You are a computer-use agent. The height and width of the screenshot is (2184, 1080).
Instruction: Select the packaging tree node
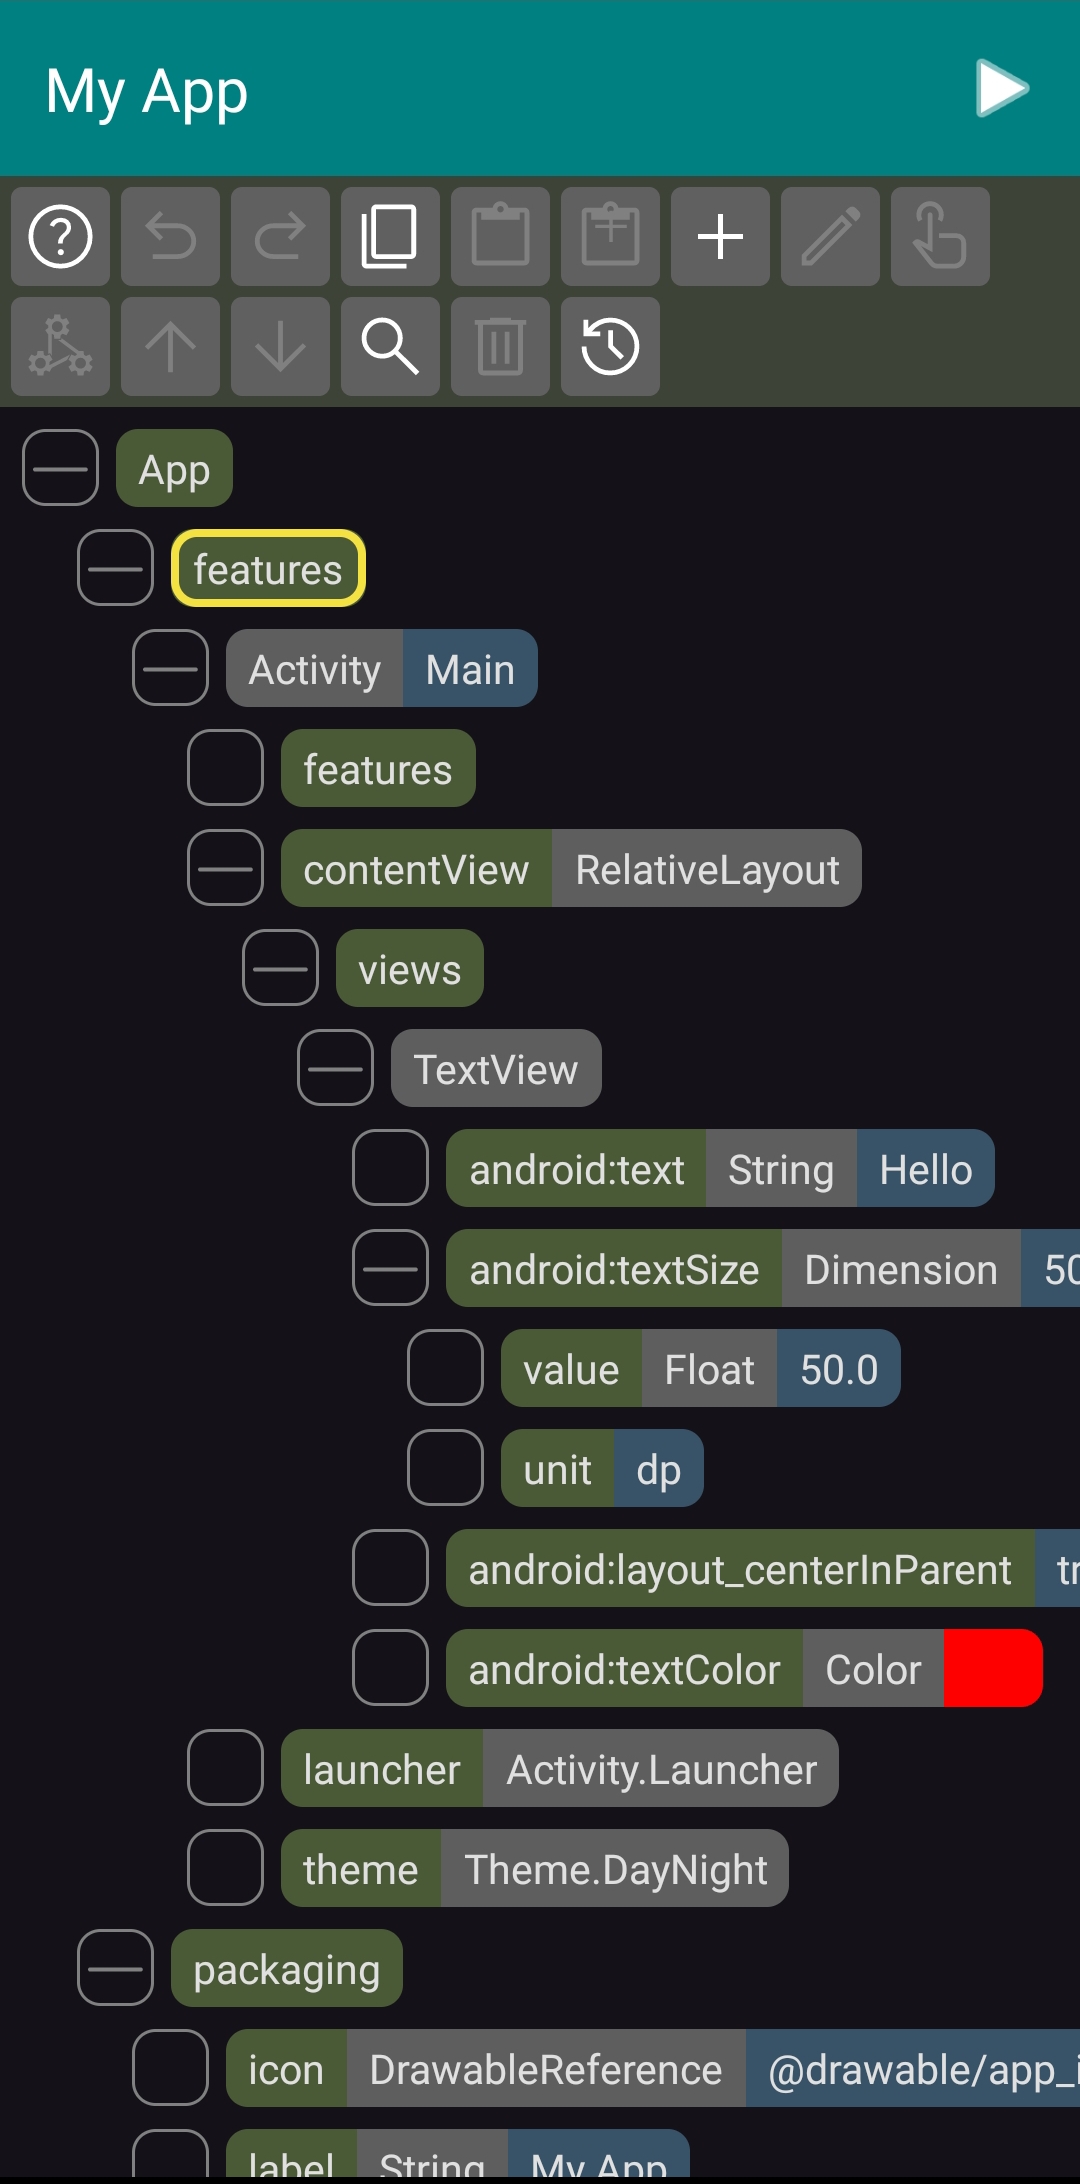point(286,1968)
